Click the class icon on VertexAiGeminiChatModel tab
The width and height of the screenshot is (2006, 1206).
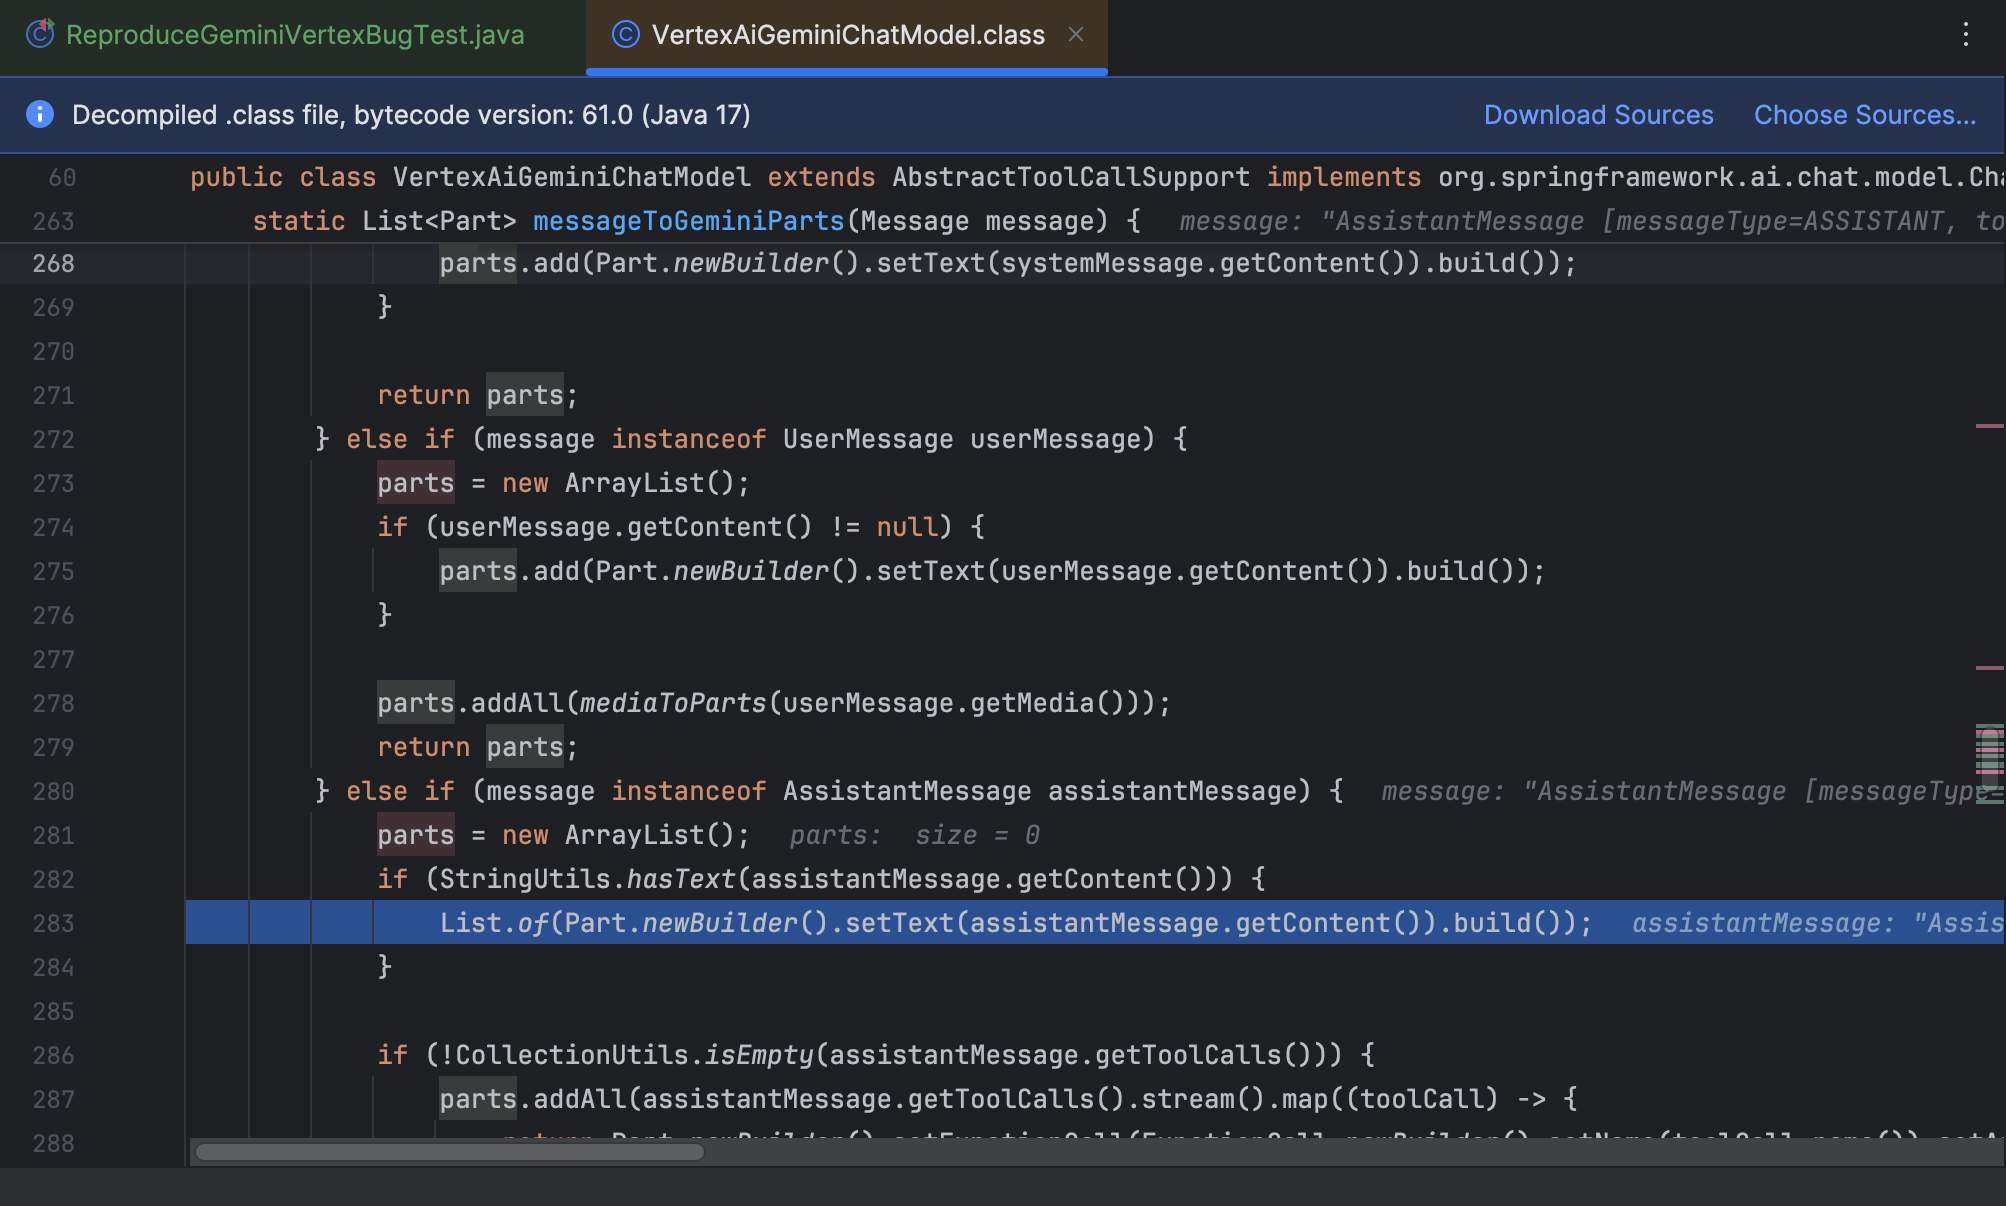click(625, 35)
